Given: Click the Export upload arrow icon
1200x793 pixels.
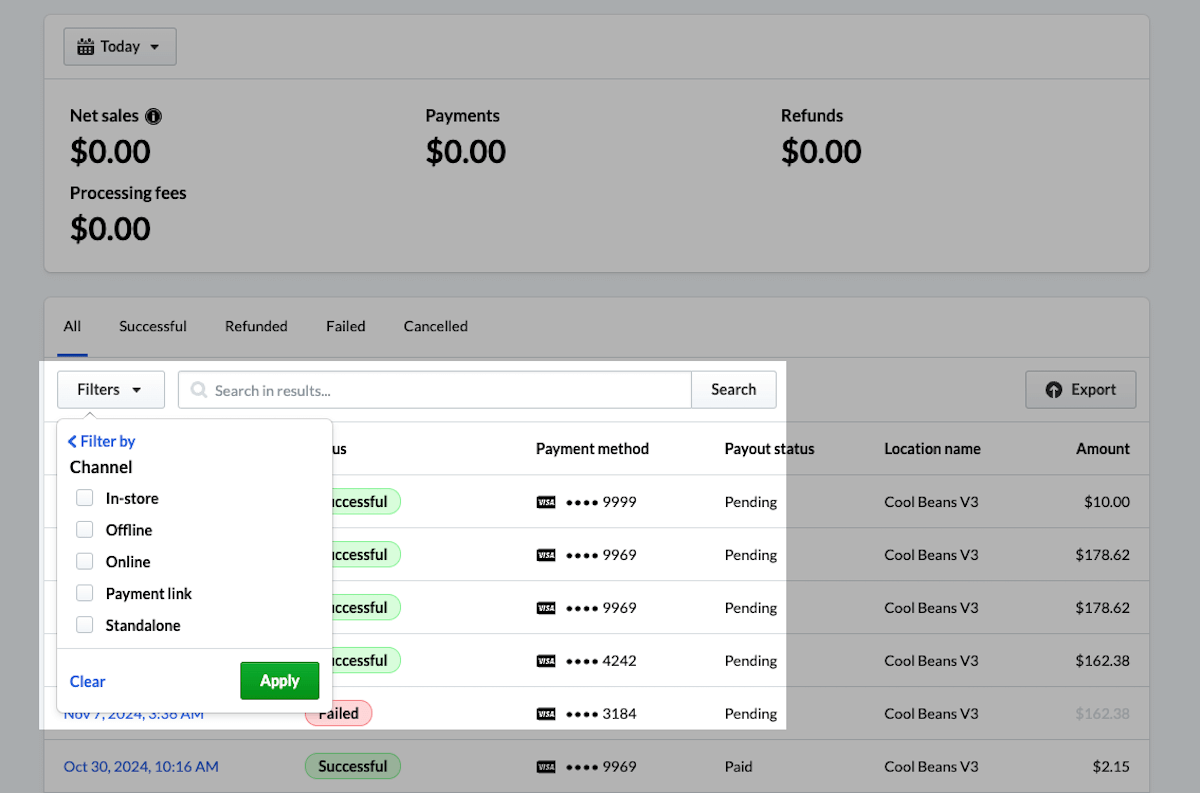Looking at the screenshot, I should (1054, 390).
